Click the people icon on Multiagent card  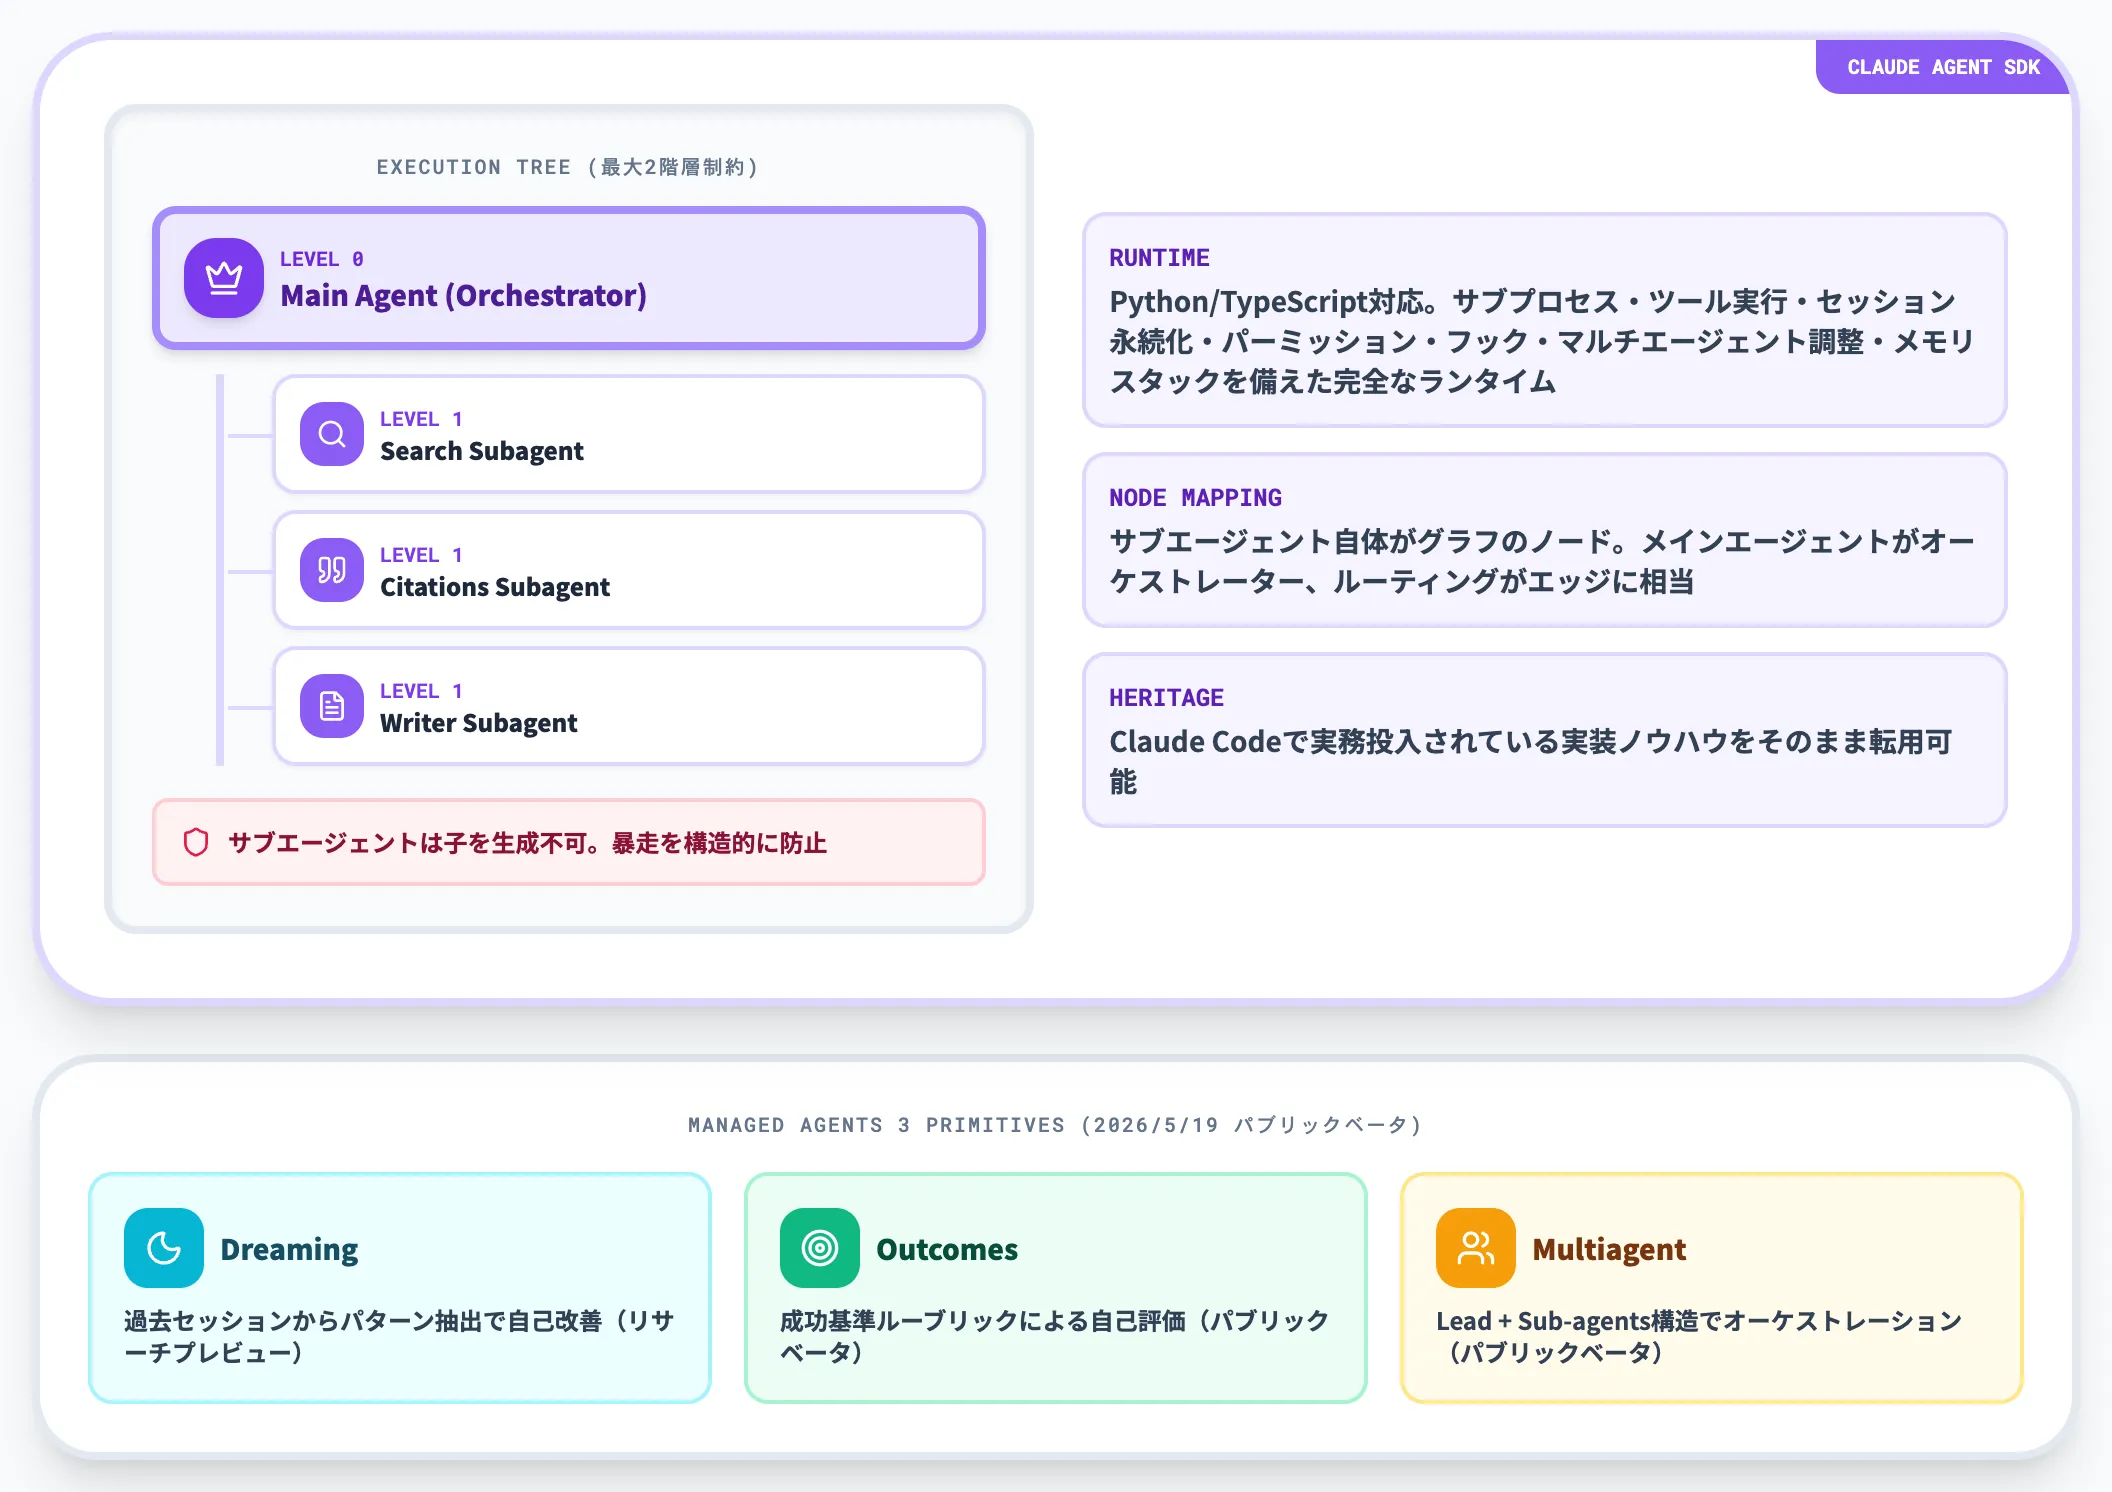click(x=1476, y=1248)
